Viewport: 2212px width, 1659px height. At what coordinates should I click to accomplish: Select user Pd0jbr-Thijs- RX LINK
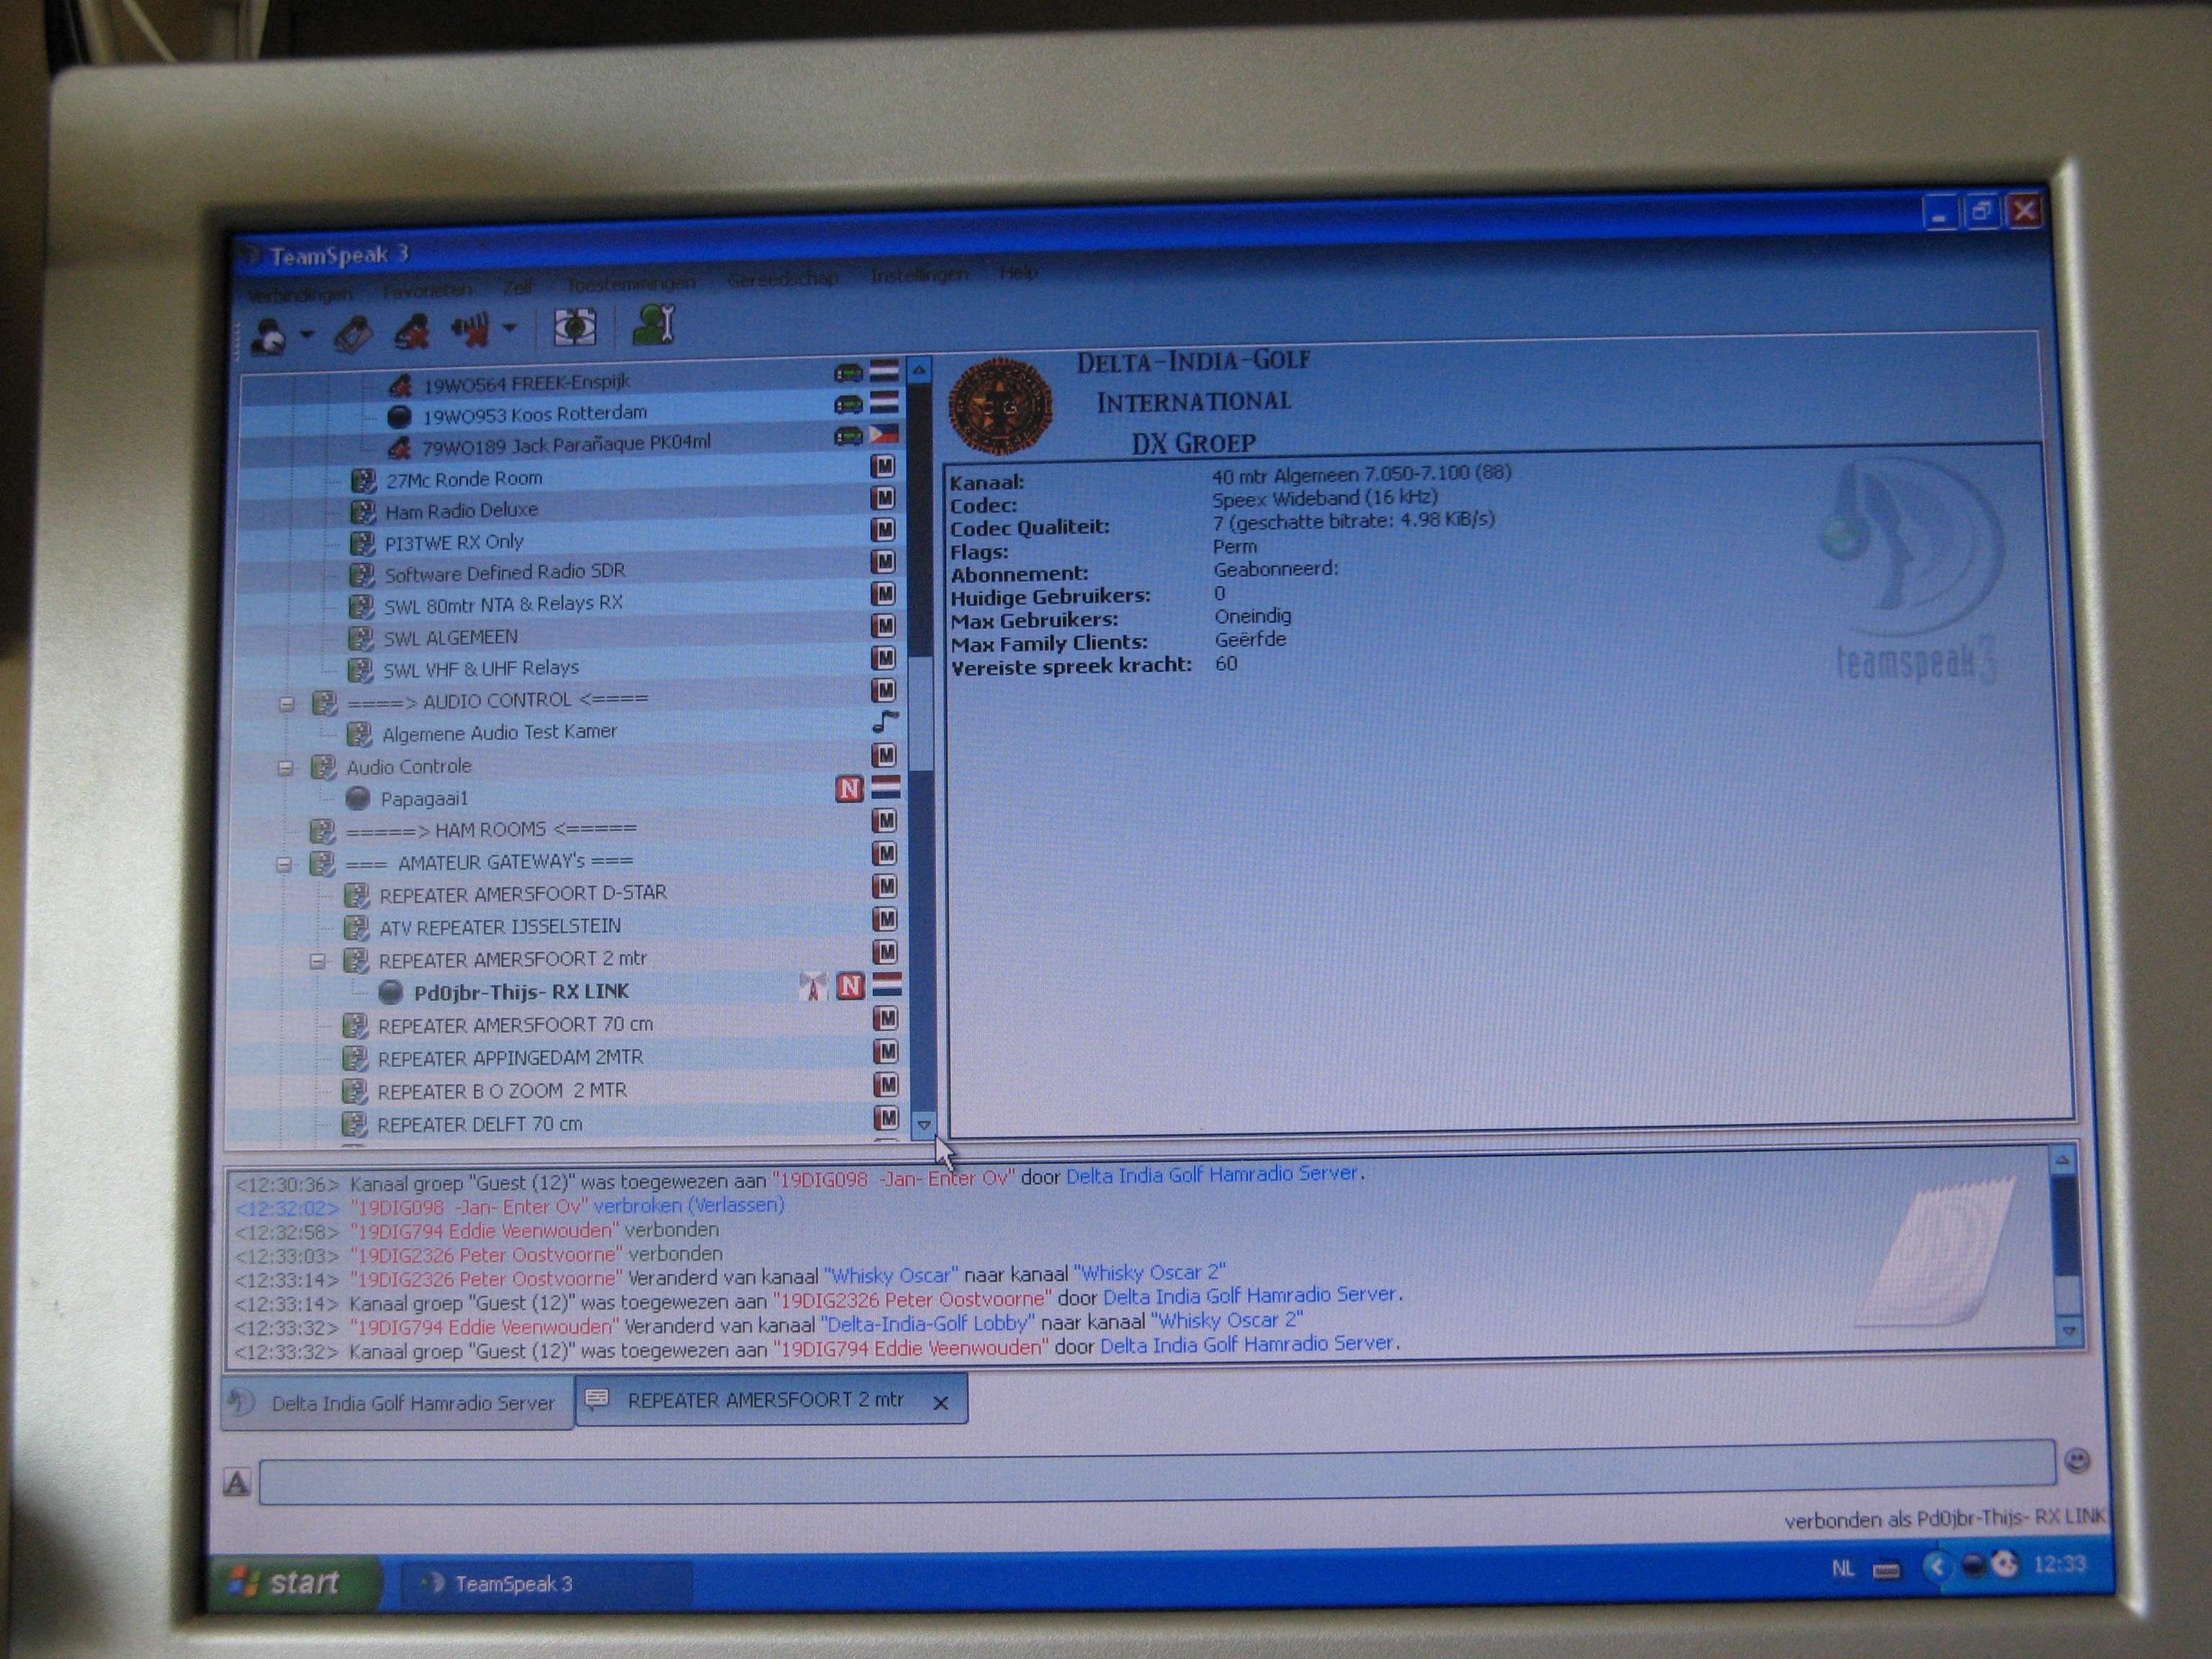click(x=521, y=992)
